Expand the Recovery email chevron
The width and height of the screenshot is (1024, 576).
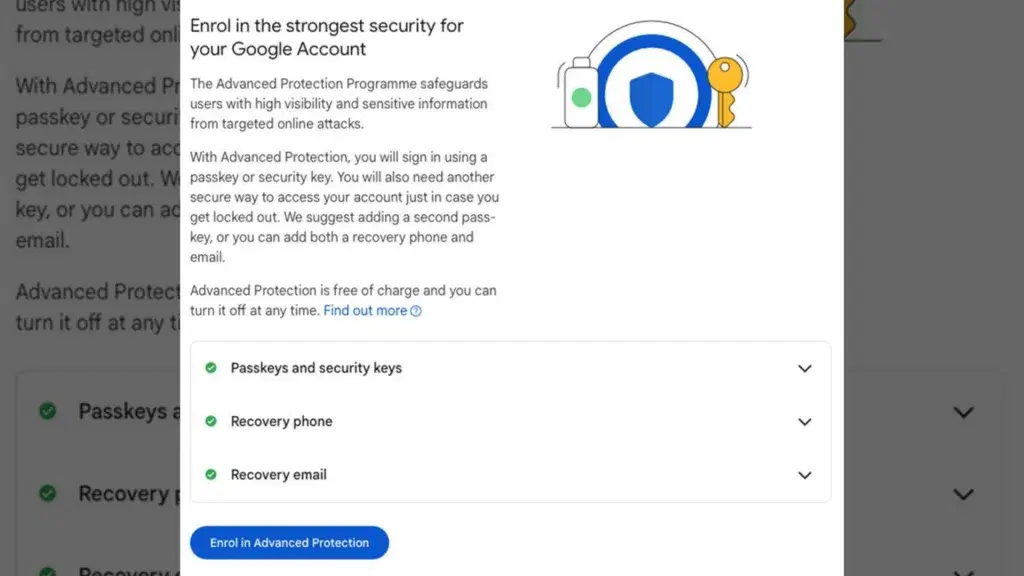[804, 475]
